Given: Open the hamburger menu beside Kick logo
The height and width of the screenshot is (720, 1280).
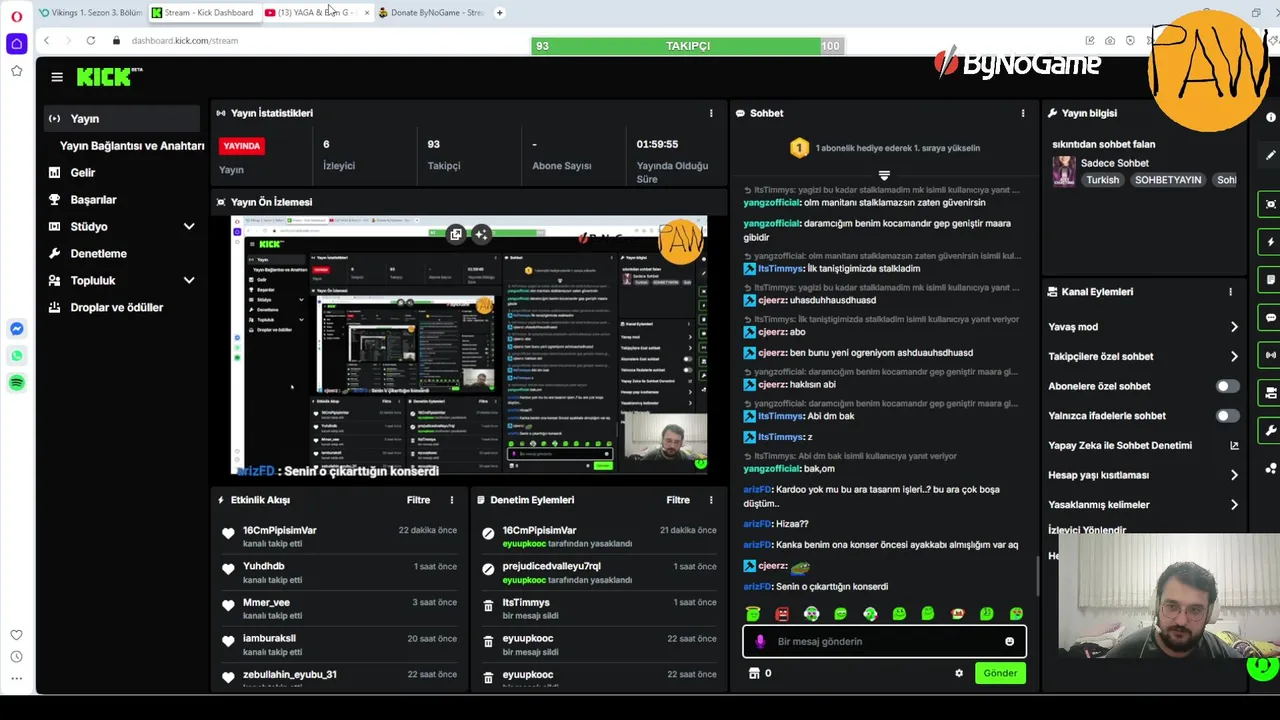Looking at the screenshot, I should pyautogui.click(x=57, y=77).
